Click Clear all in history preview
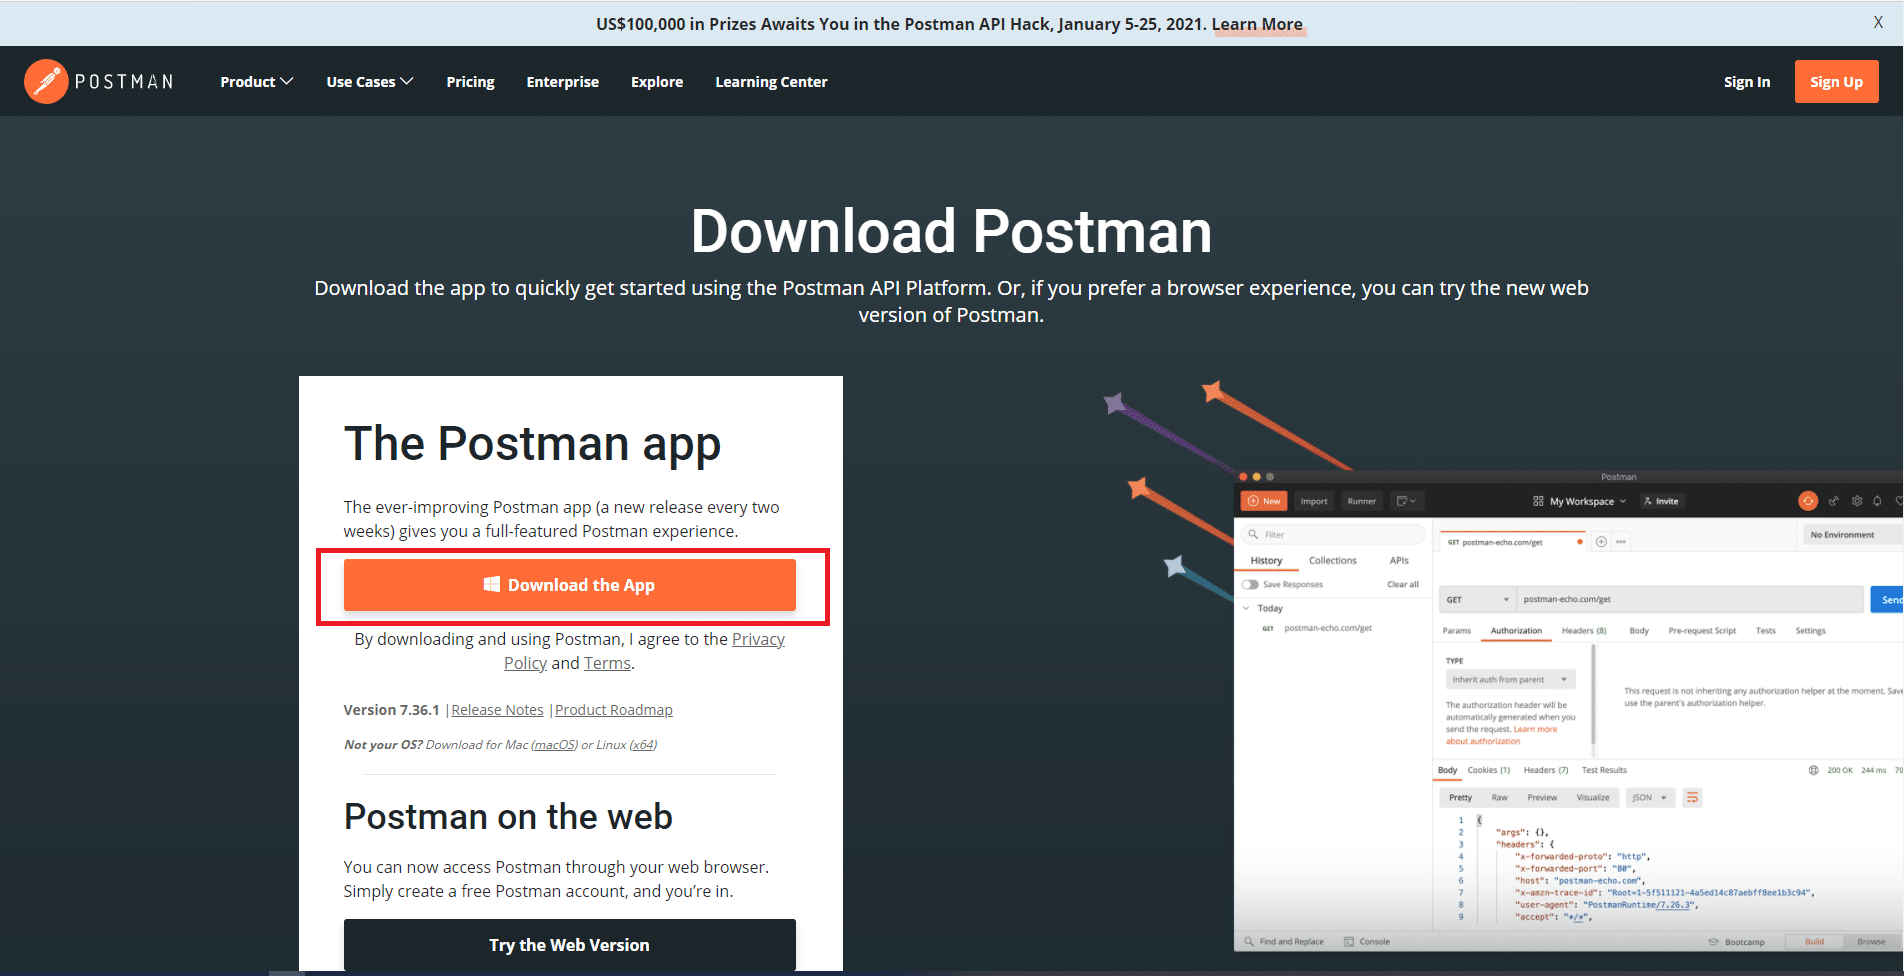The height and width of the screenshot is (976, 1904). 1402,585
